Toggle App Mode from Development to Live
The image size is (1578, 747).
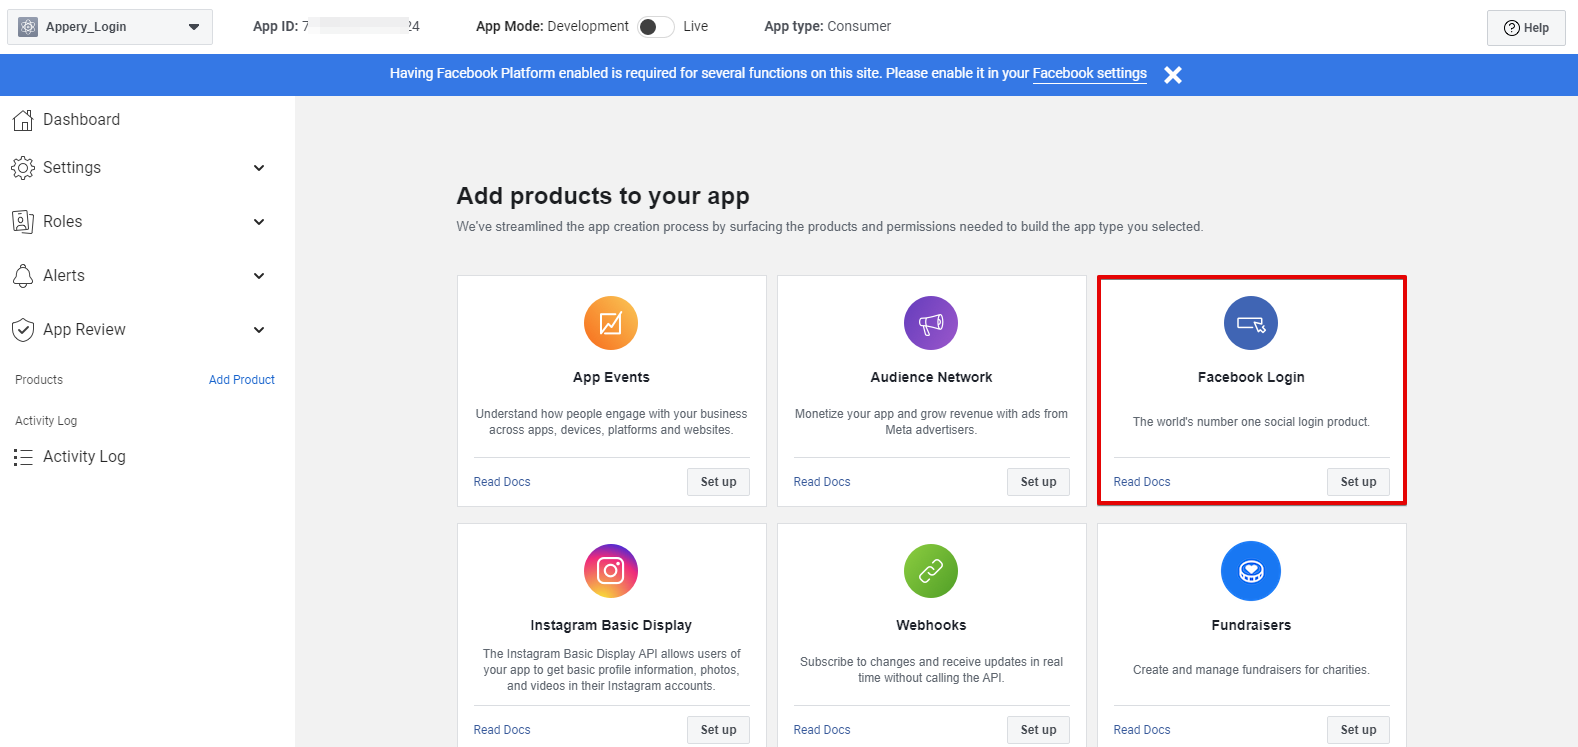[656, 27]
